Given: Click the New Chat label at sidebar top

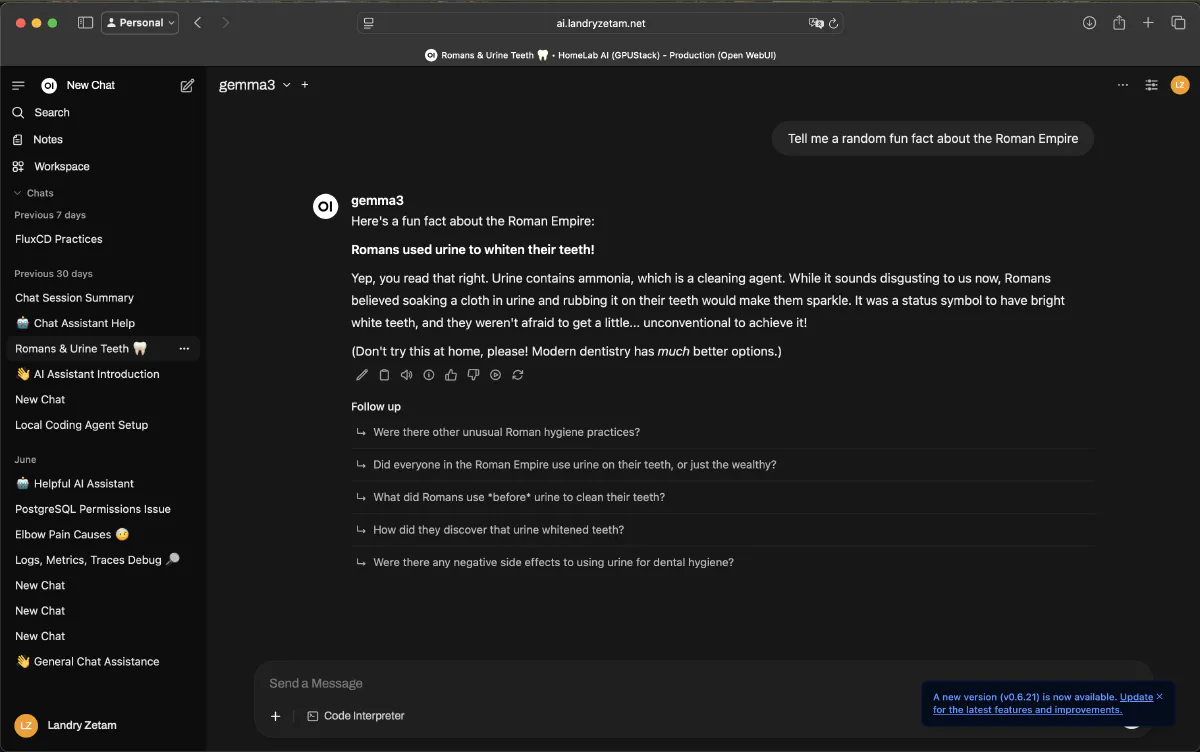Looking at the screenshot, I should (x=91, y=86).
